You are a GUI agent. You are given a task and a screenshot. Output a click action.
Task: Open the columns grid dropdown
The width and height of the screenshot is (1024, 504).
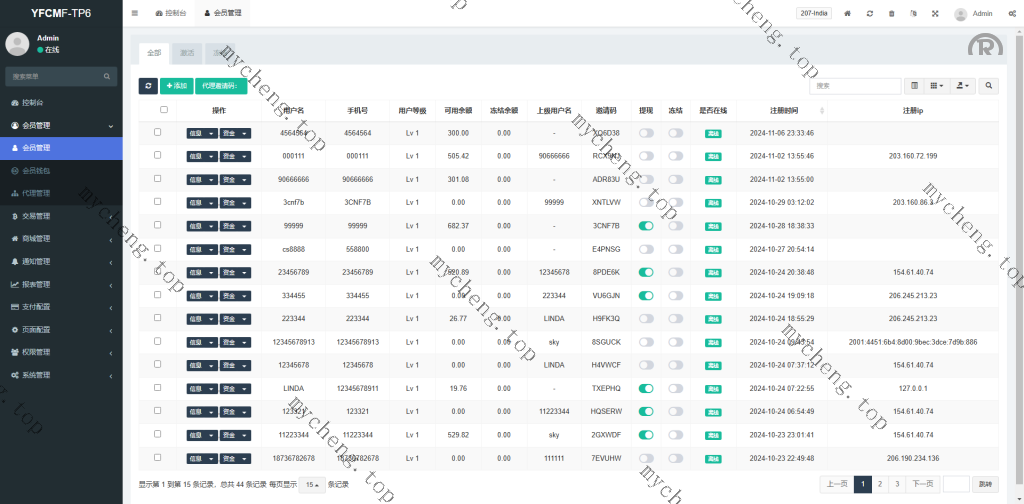click(x=936, y=86)
